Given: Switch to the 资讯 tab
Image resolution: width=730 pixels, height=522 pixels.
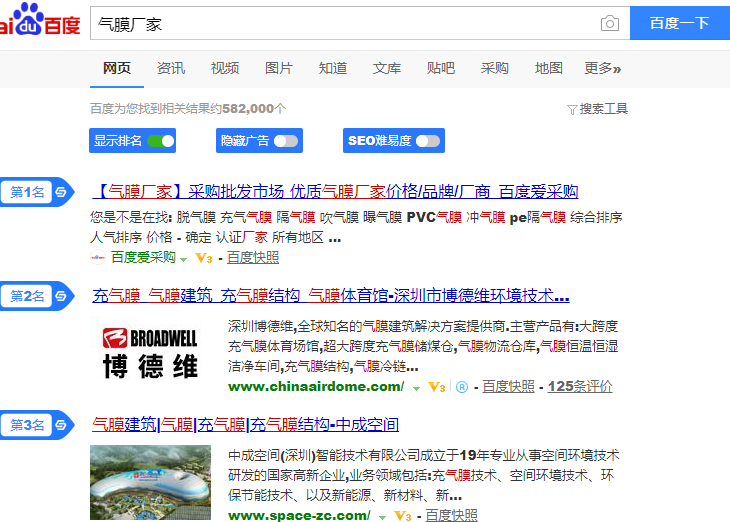Looking at the screenshot, I should 171,68.
